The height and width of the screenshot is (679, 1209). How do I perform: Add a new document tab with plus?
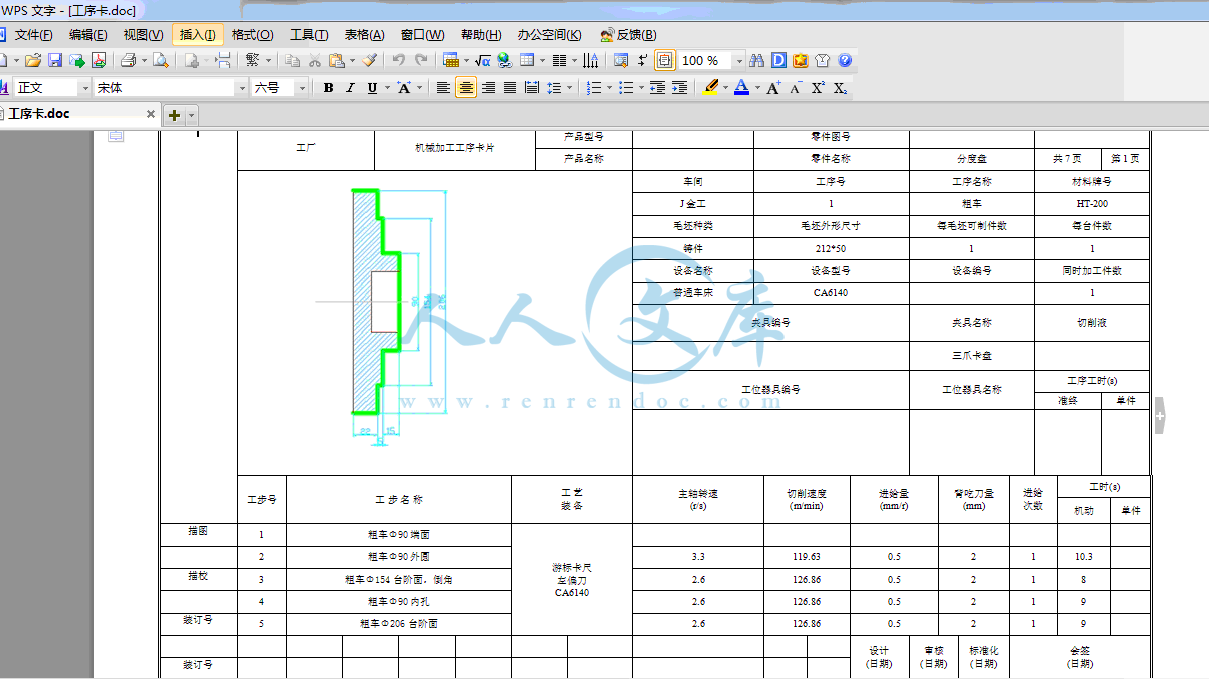point(174,115)
